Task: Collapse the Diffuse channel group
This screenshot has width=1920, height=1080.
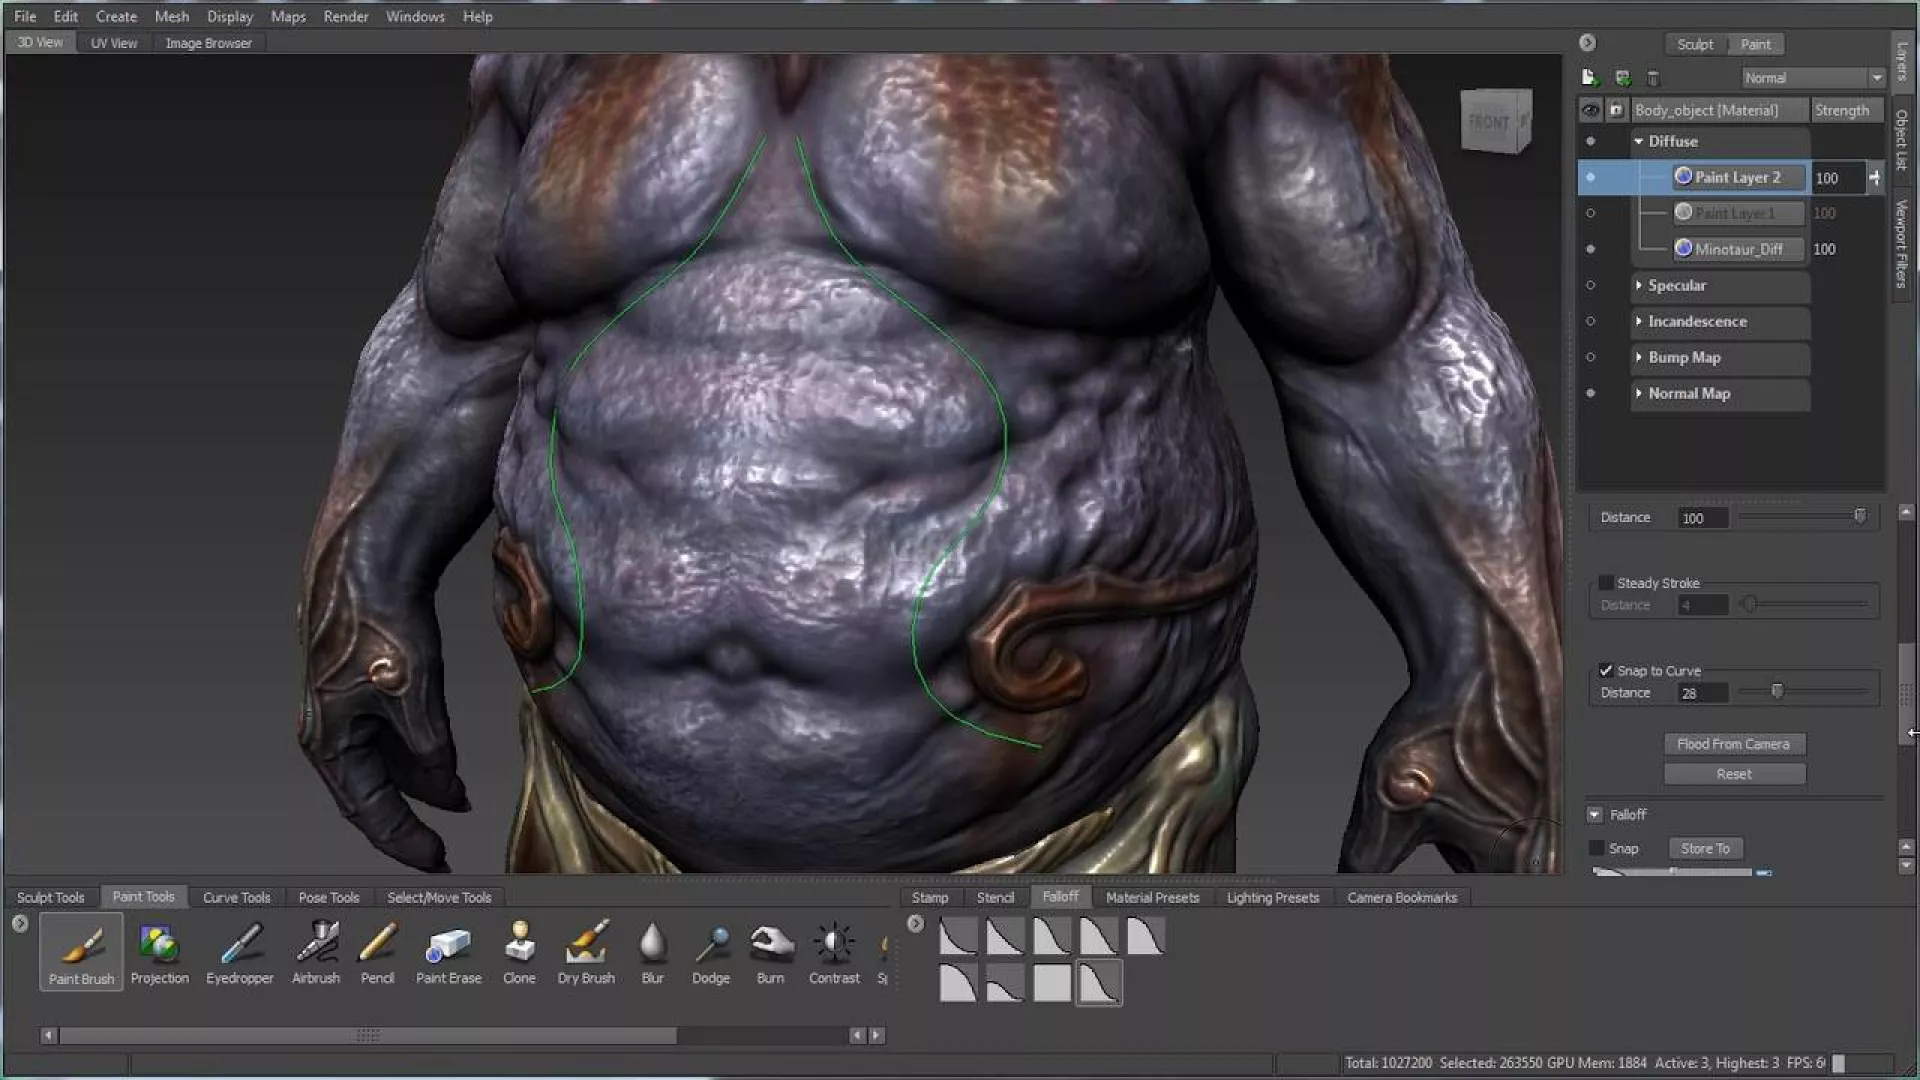Action: pos(1638,142)
